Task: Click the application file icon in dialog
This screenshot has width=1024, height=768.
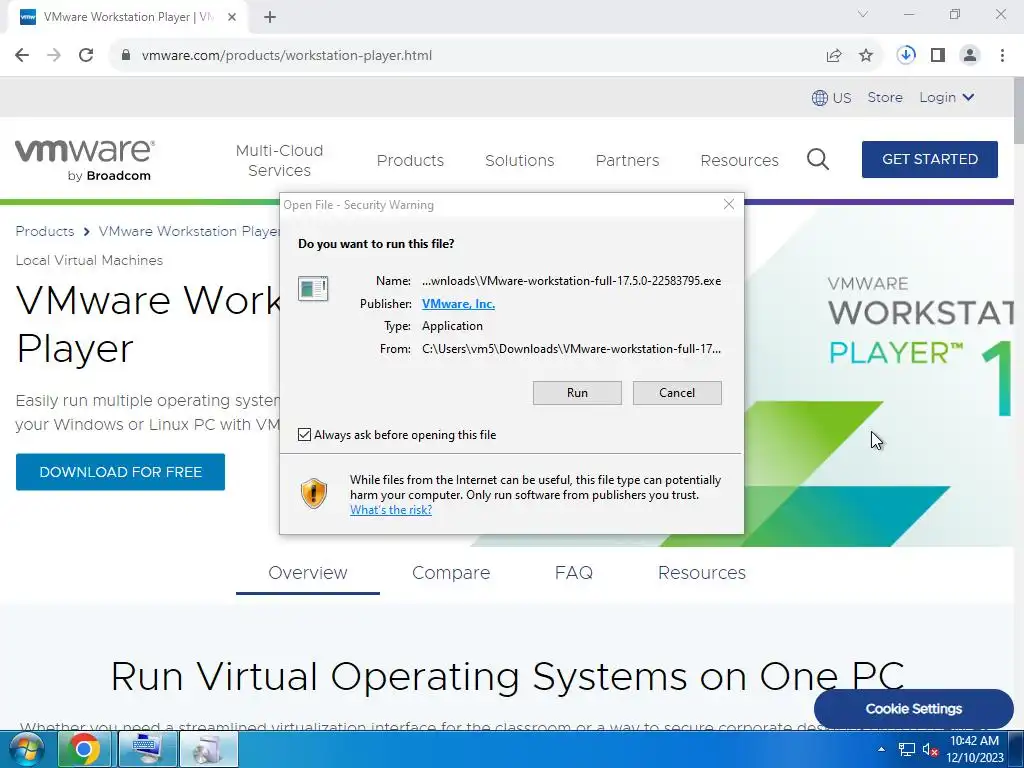Action: 313,288
